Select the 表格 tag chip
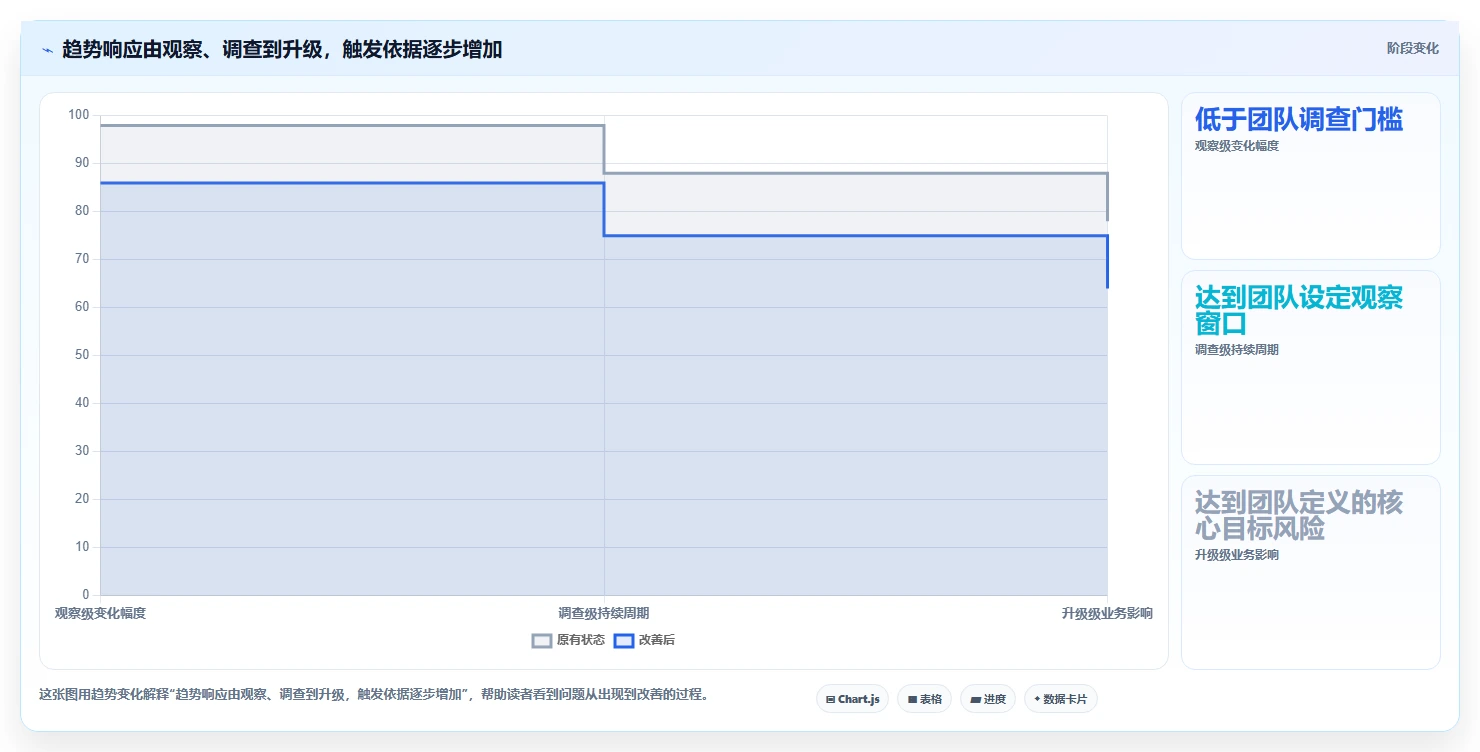 [924, 699]
